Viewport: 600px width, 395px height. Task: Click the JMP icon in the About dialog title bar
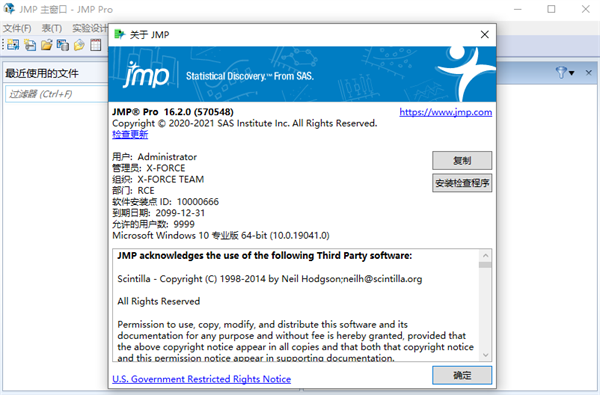[x=119, y=34]
